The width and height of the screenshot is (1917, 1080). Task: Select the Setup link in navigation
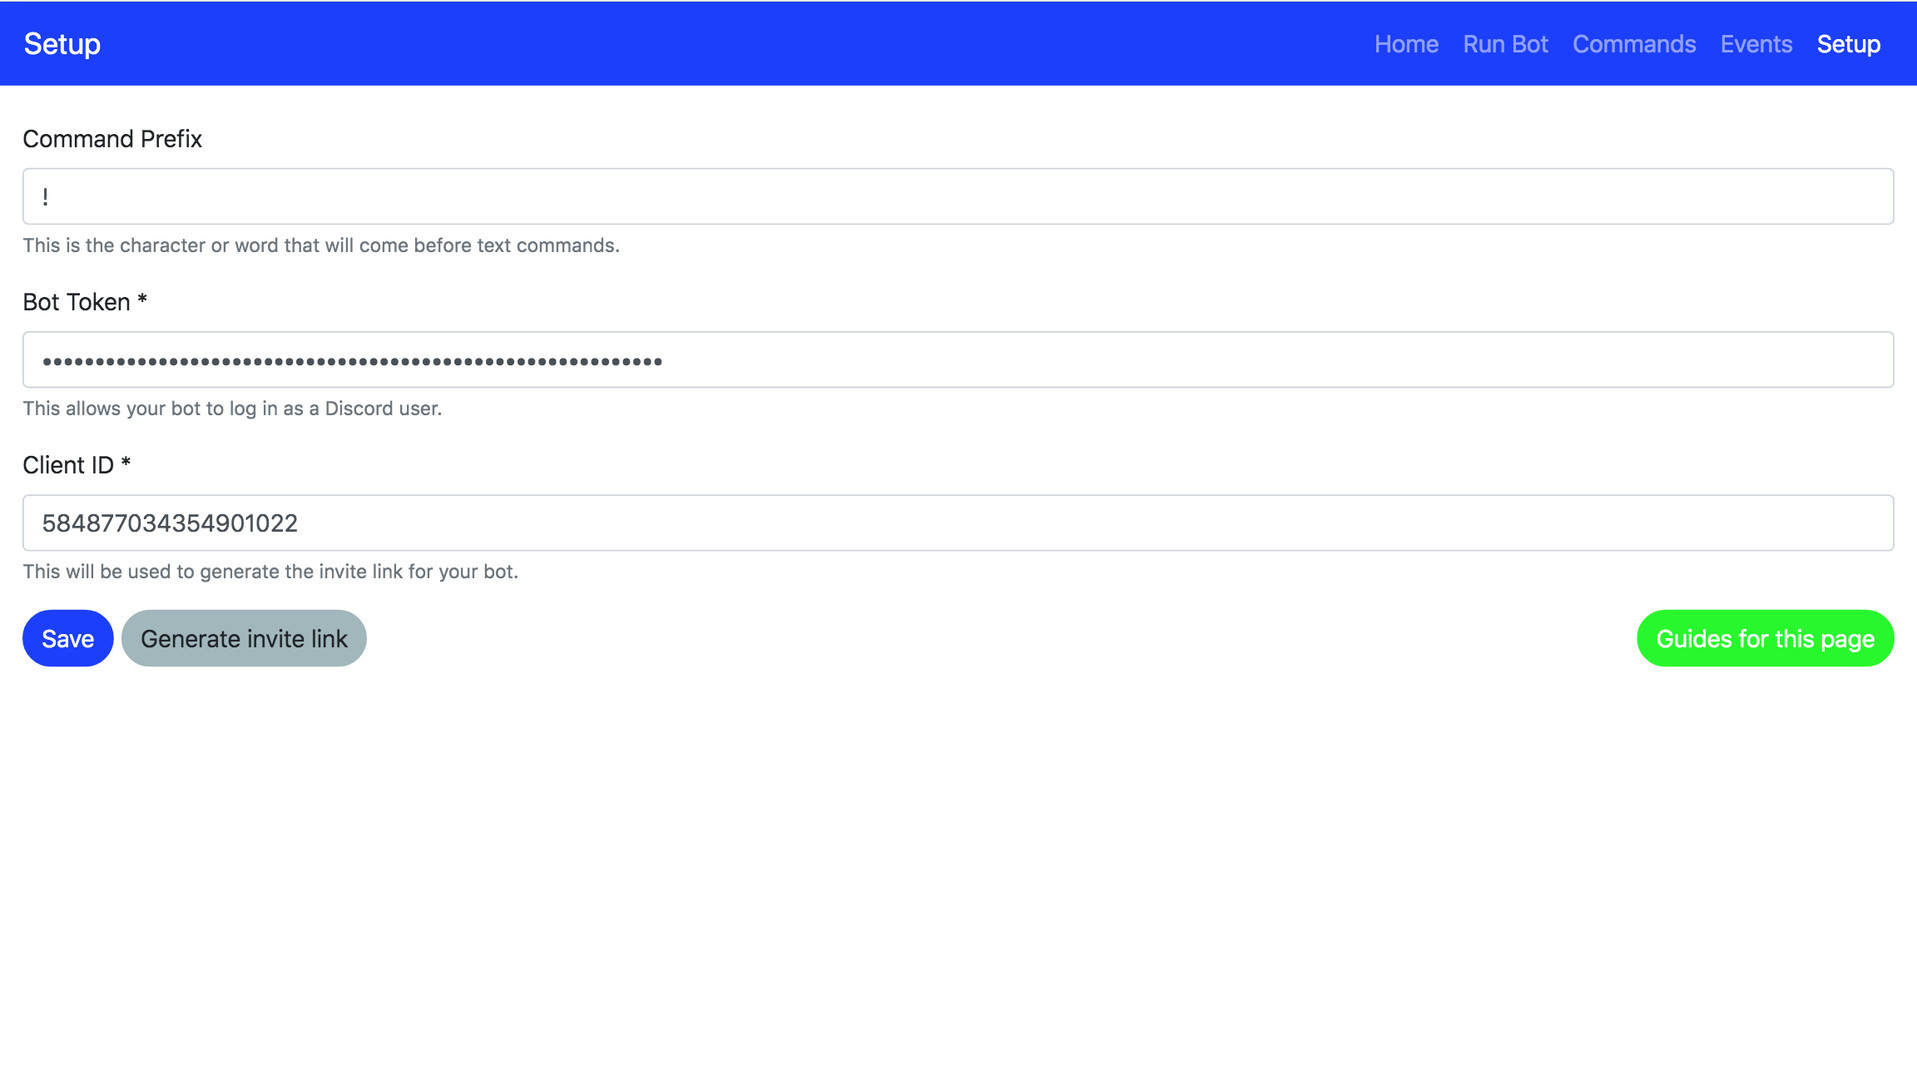pos(1847,44)
